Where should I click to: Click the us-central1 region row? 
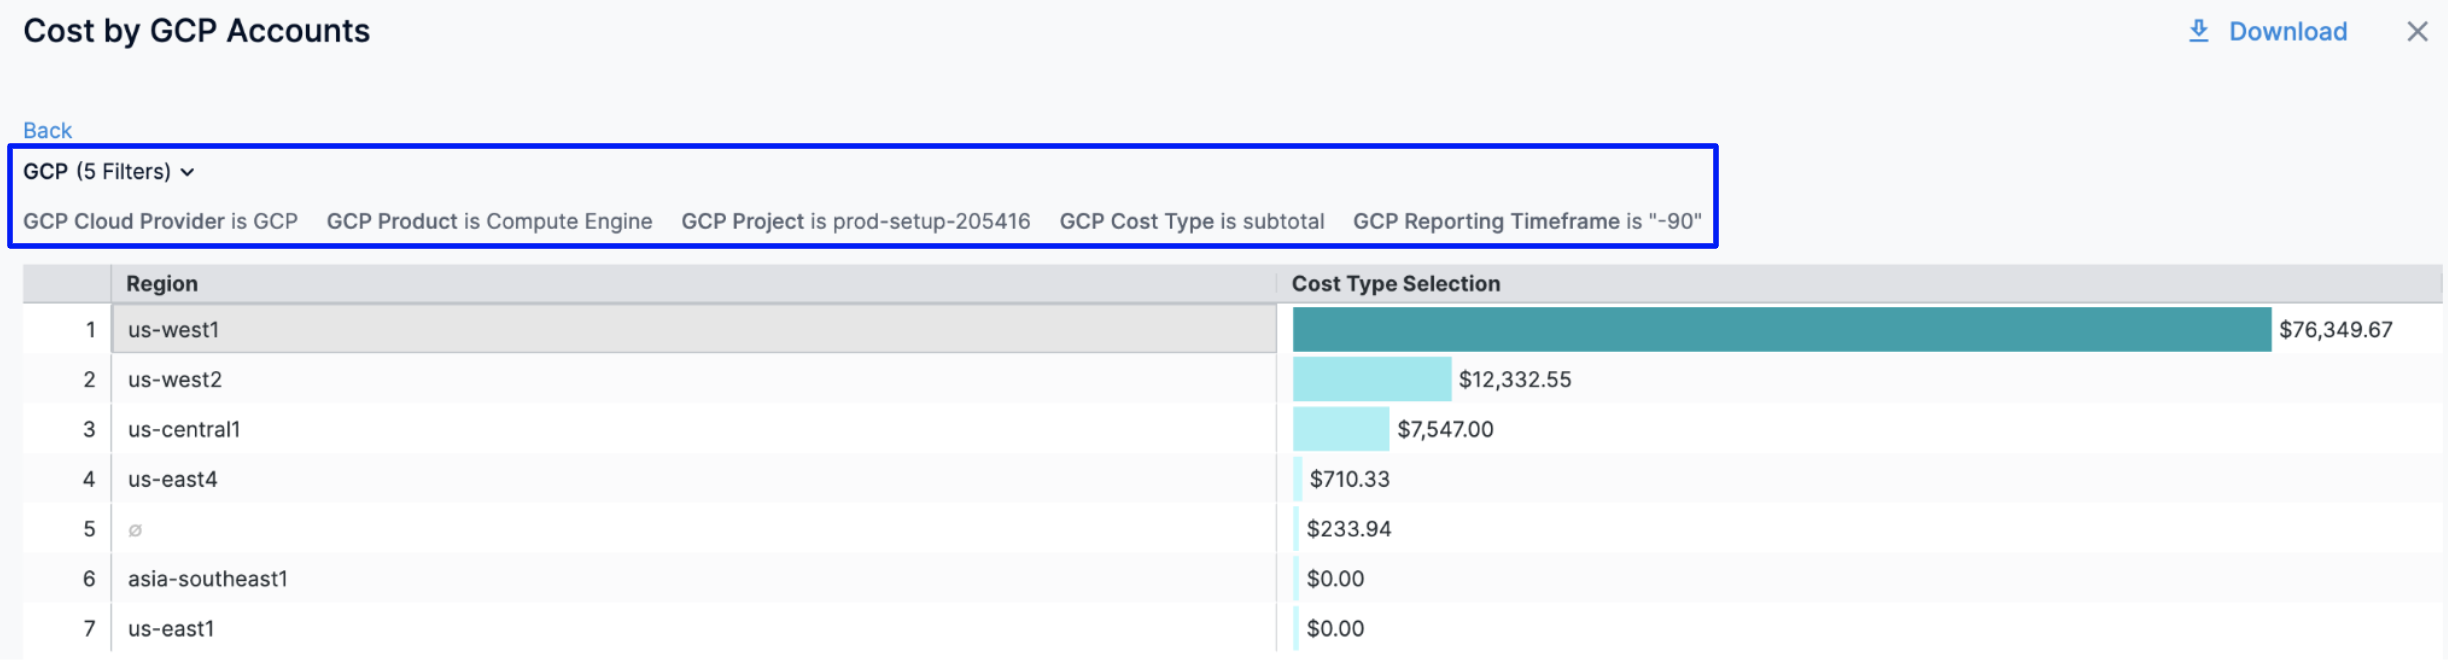(x=184, y=430)
